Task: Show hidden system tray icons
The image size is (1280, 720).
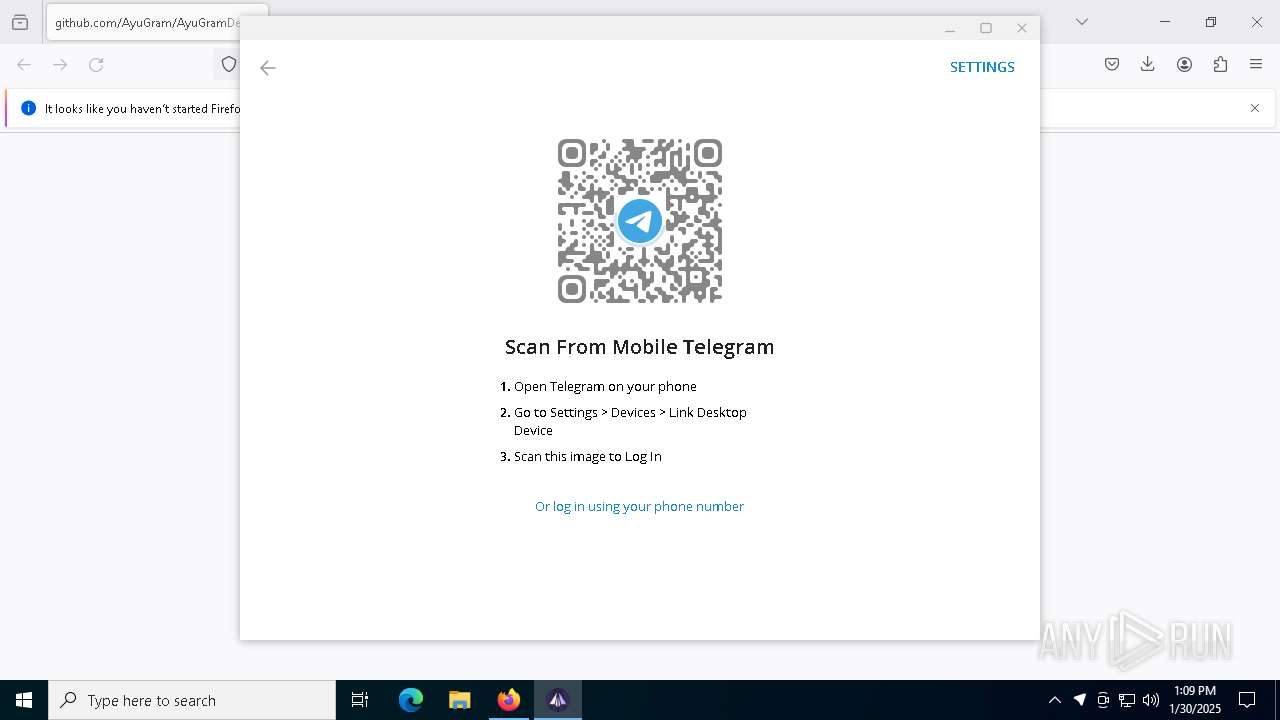Action: click(x=1055, y=700)
